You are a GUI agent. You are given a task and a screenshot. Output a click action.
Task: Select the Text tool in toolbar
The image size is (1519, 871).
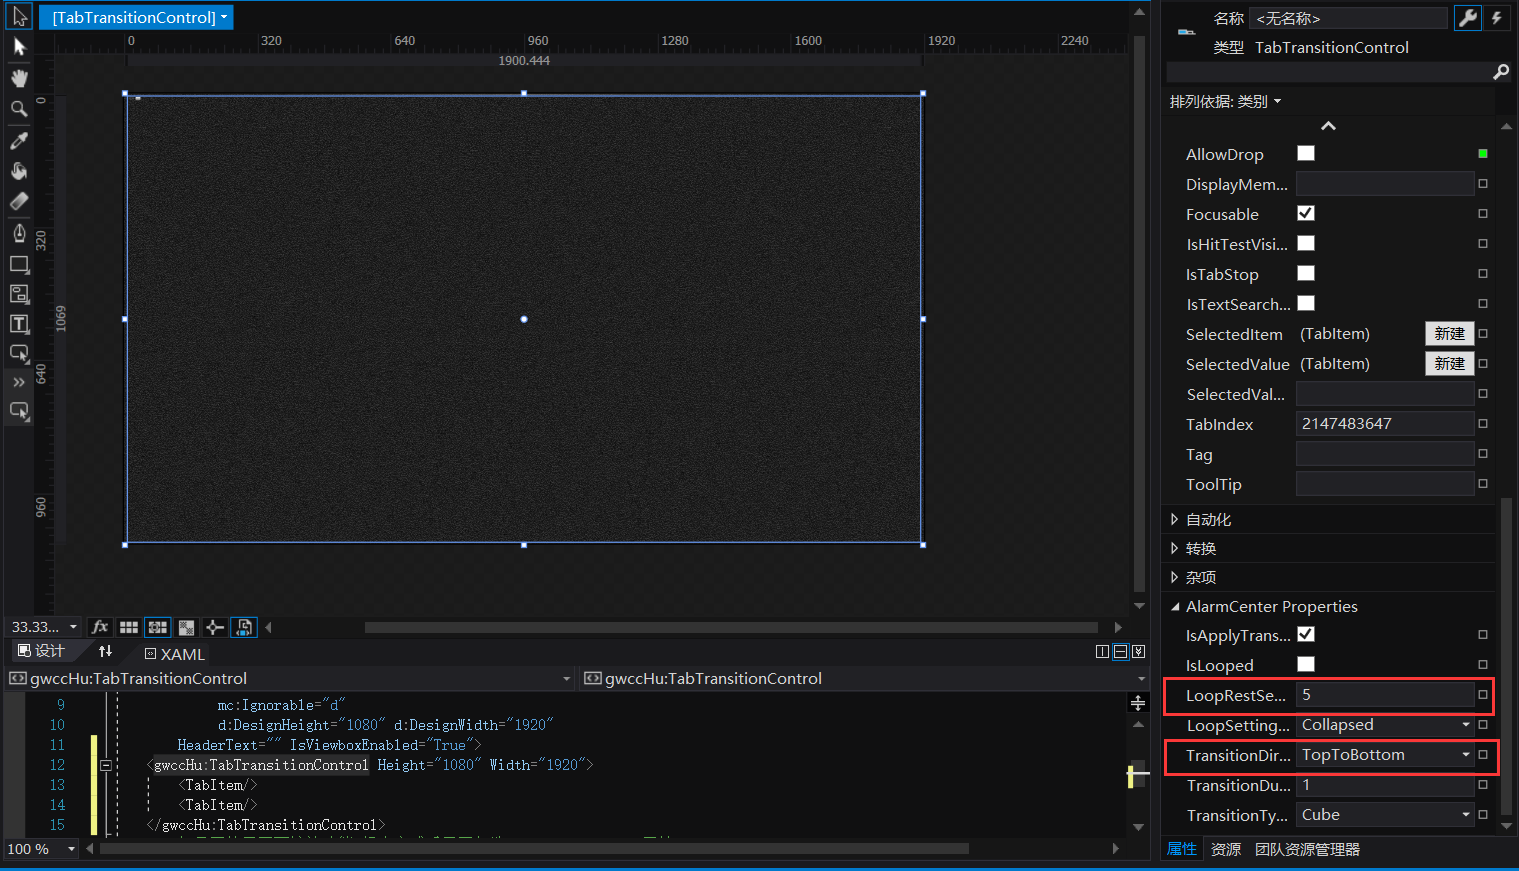click(19, 324)
